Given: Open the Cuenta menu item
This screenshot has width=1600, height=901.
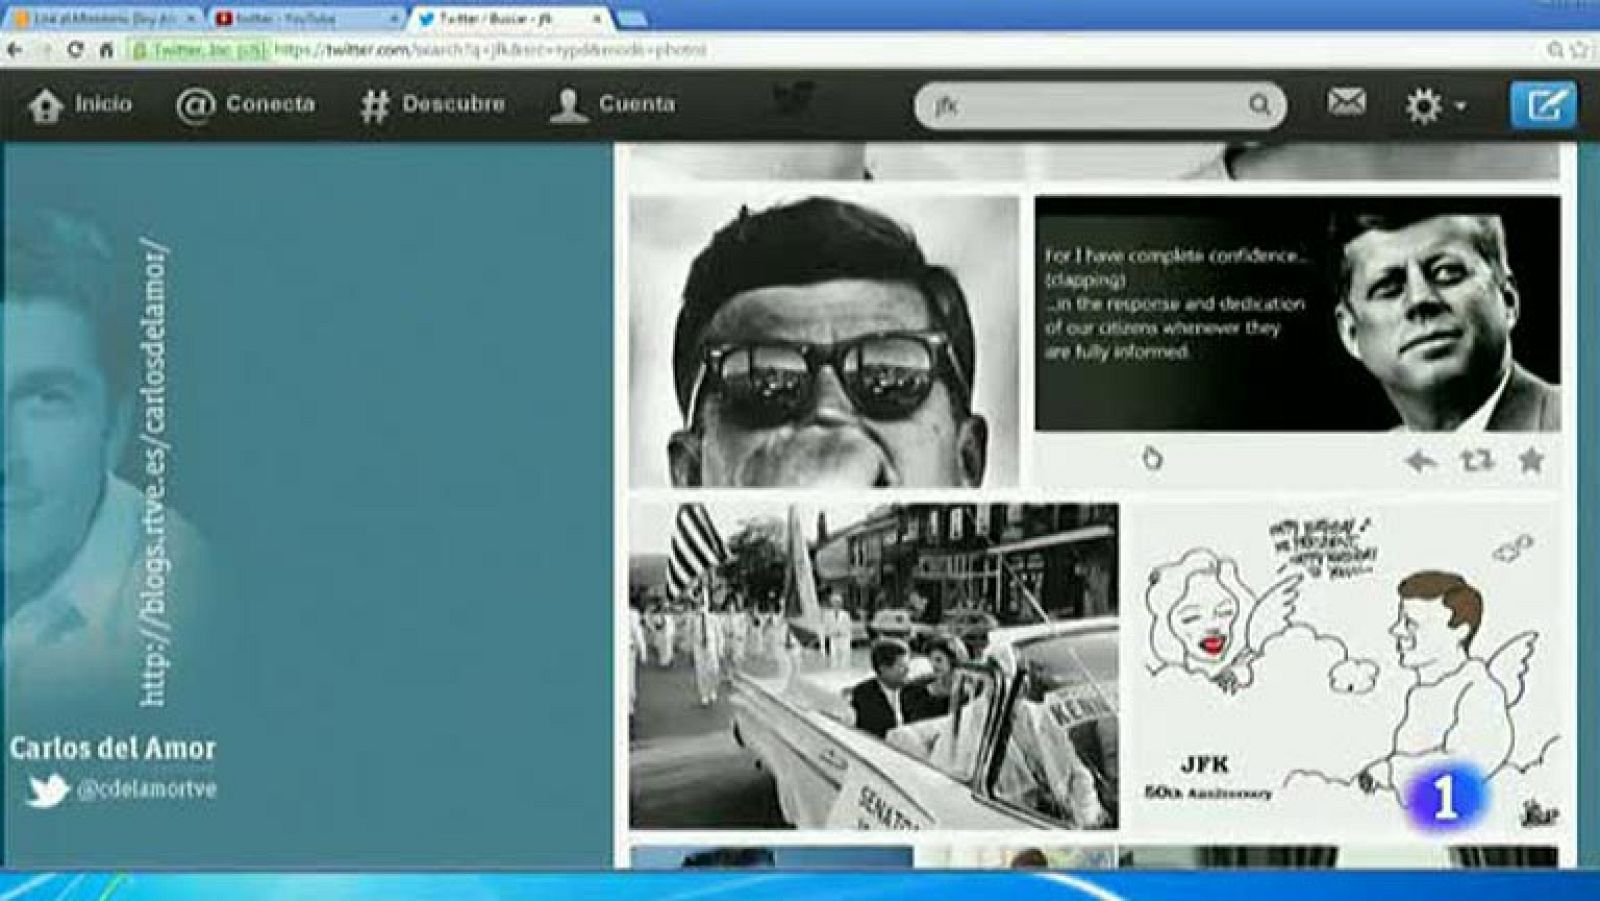Looking at the screenshot, I should [637, 102].
